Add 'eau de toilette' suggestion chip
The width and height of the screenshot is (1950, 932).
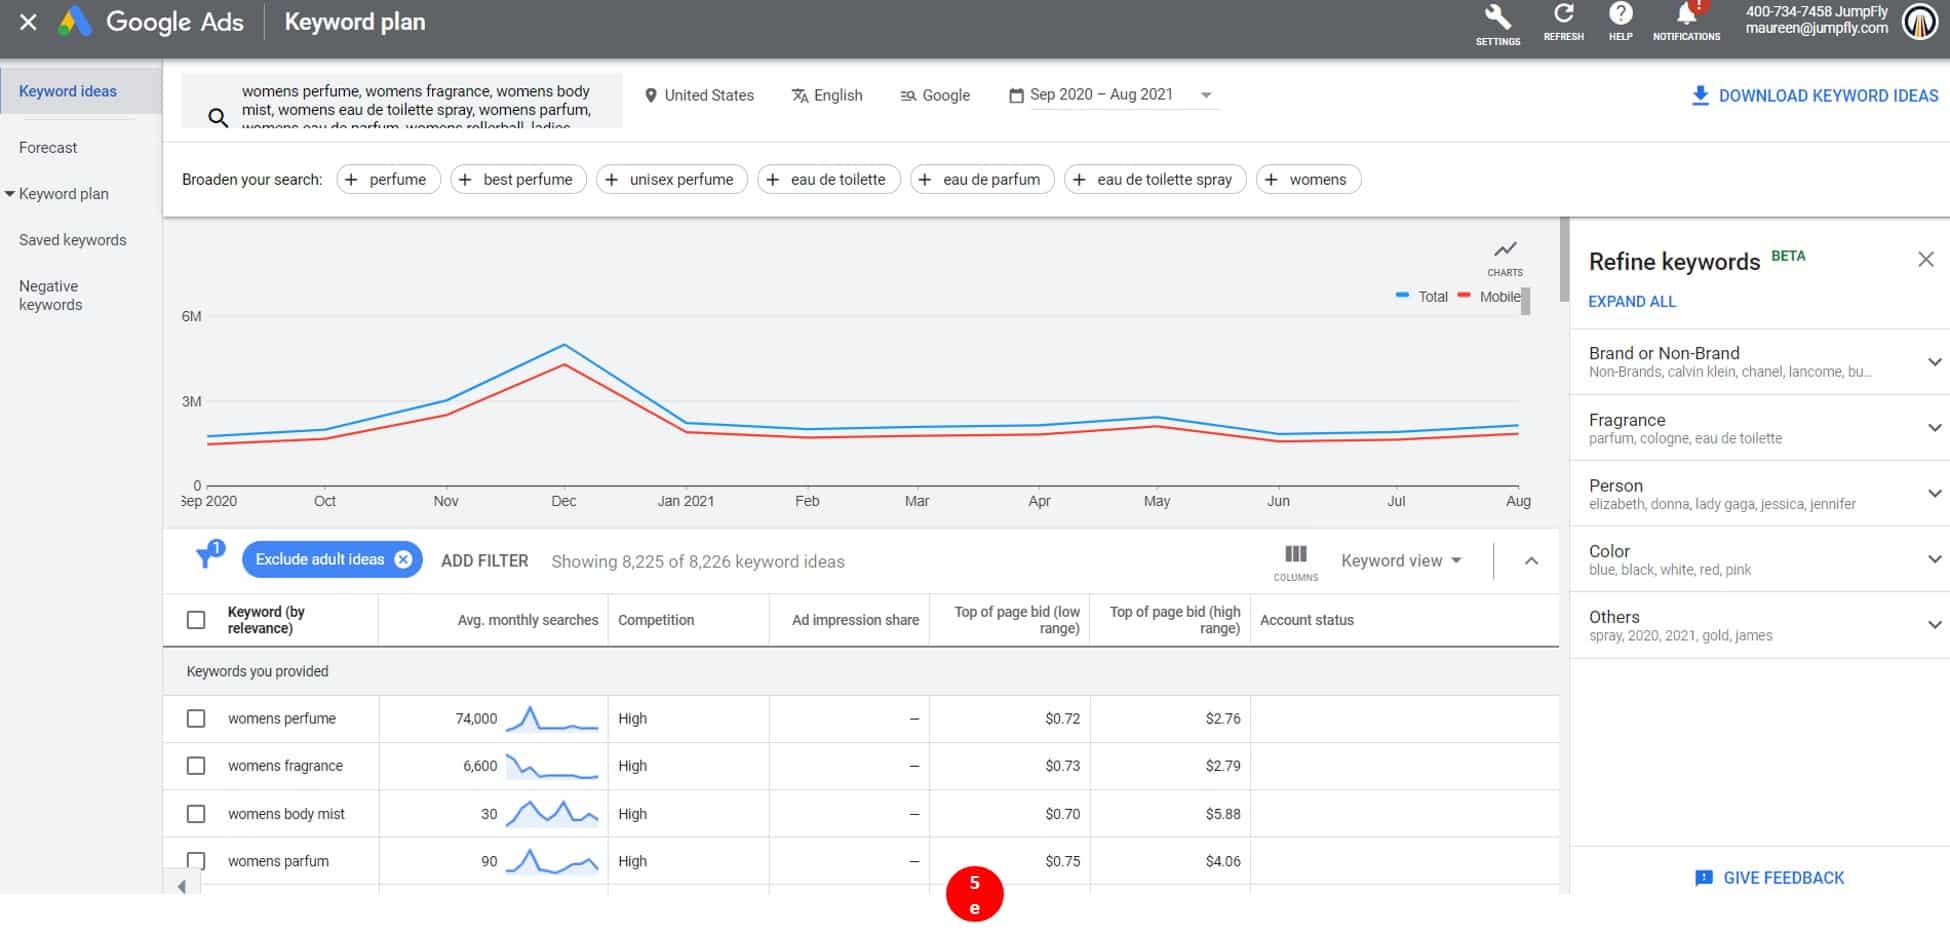[829, 179]
